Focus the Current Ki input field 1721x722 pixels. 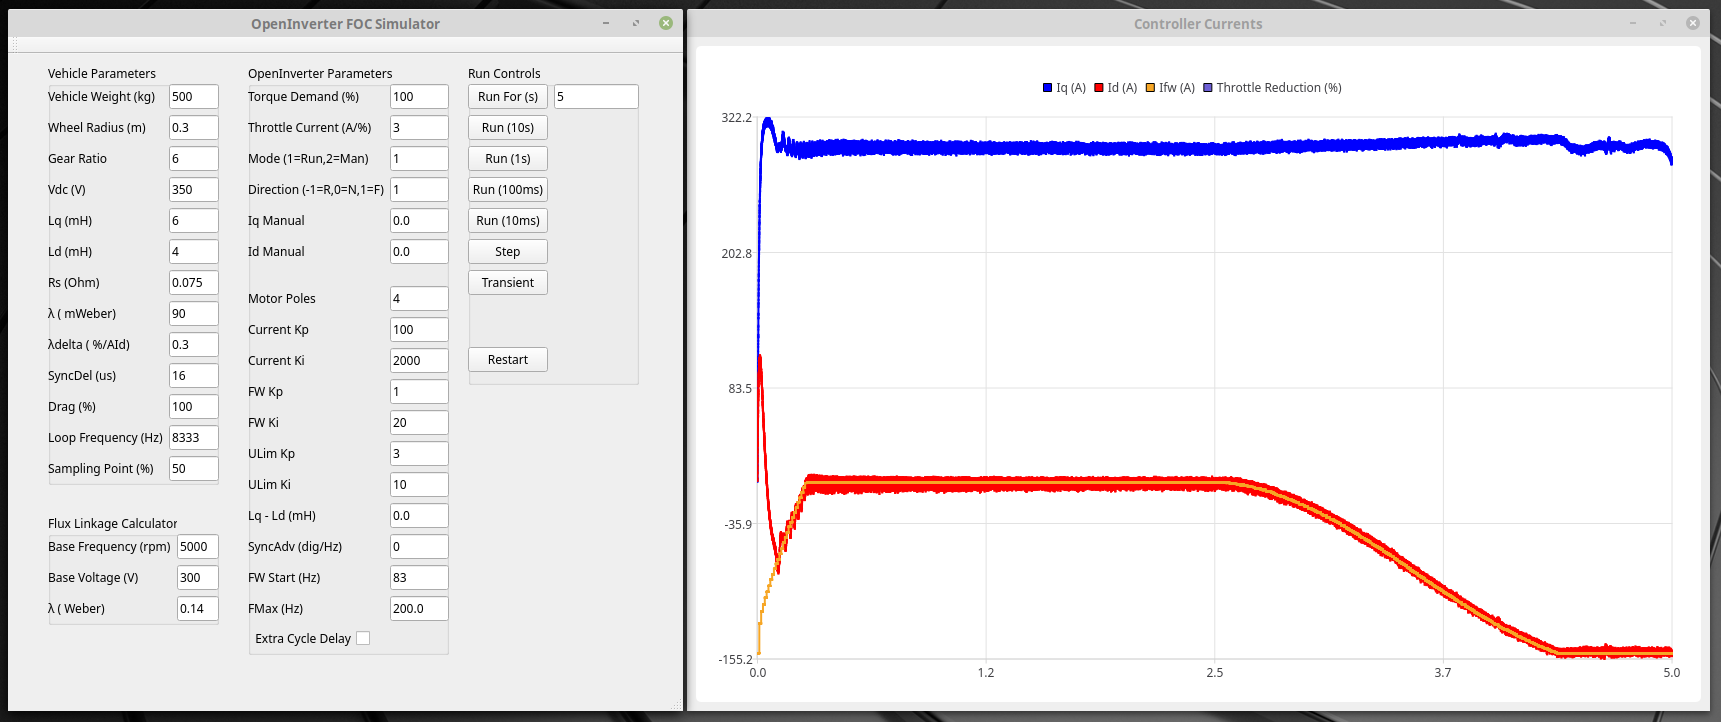click(x=418, y=361)
